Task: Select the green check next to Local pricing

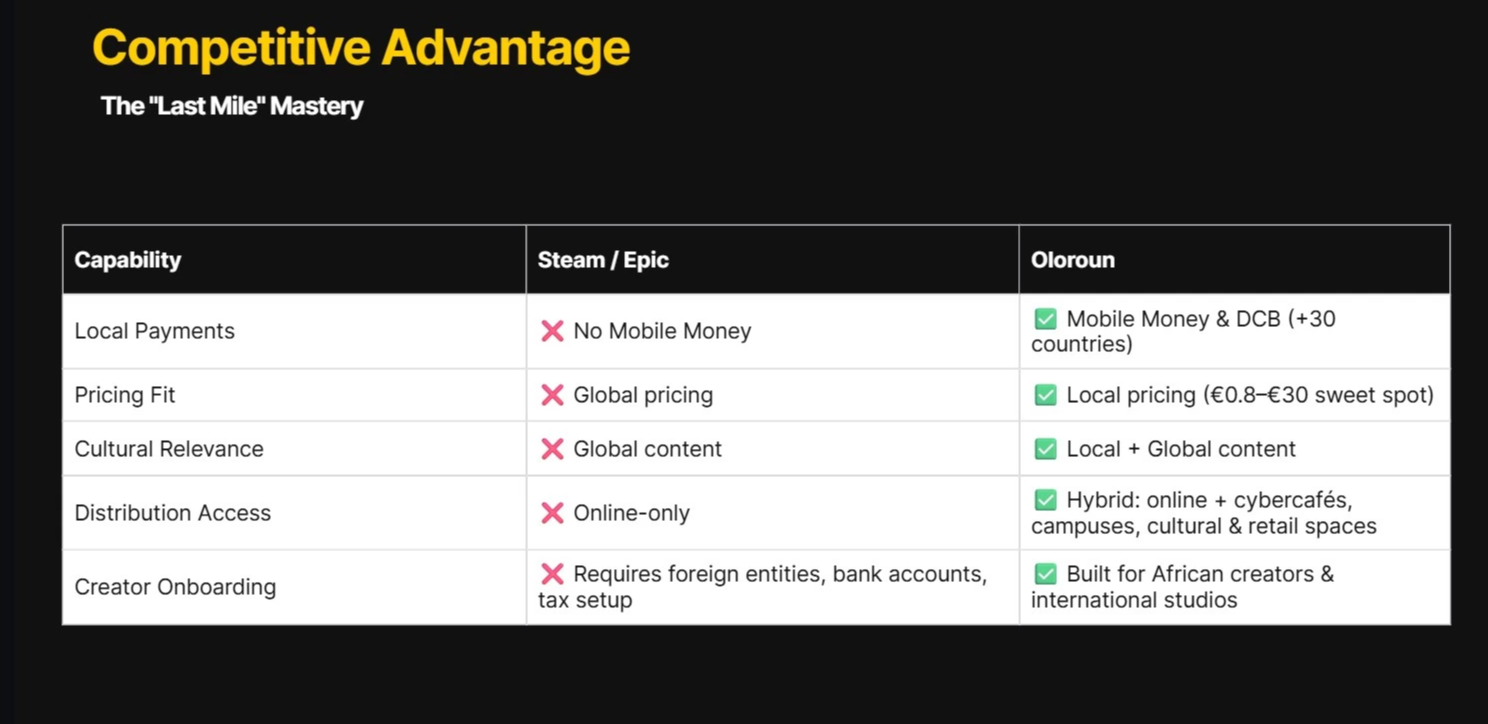Action: tap(1045, 395)
